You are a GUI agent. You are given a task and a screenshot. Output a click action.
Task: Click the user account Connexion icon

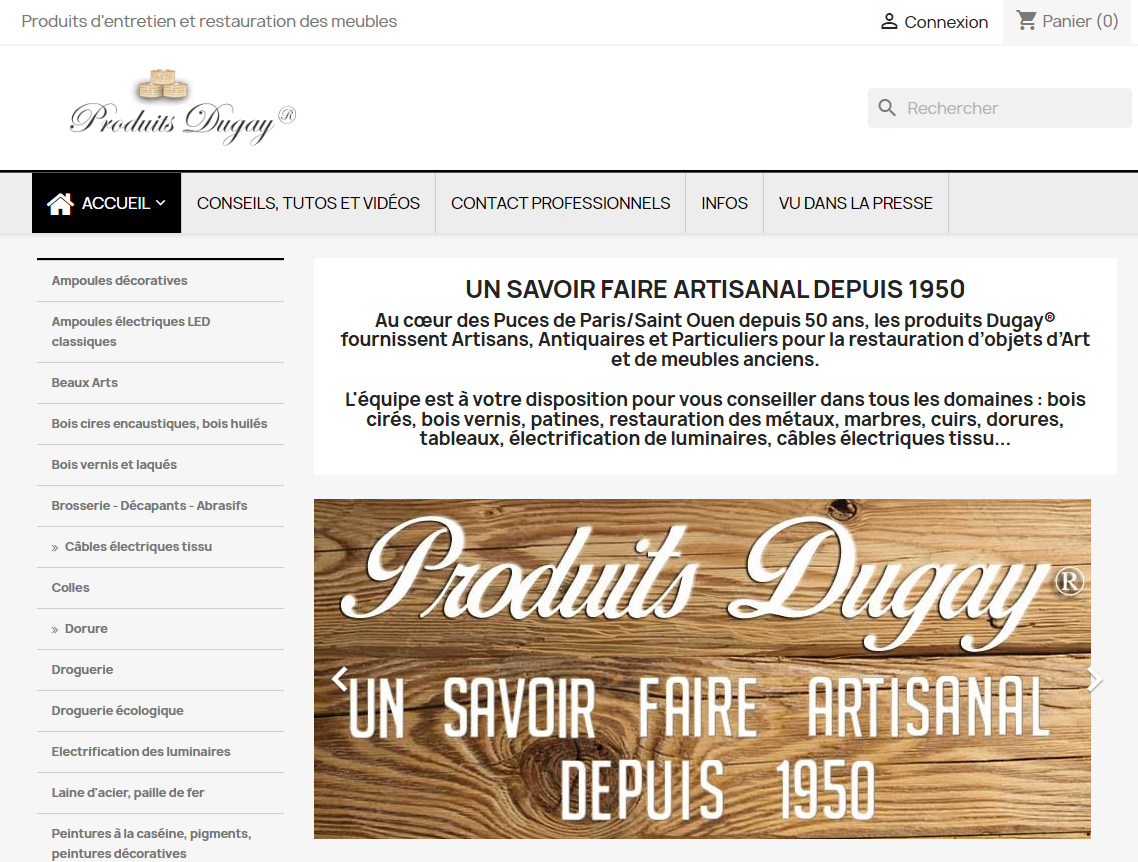(888, 21)
